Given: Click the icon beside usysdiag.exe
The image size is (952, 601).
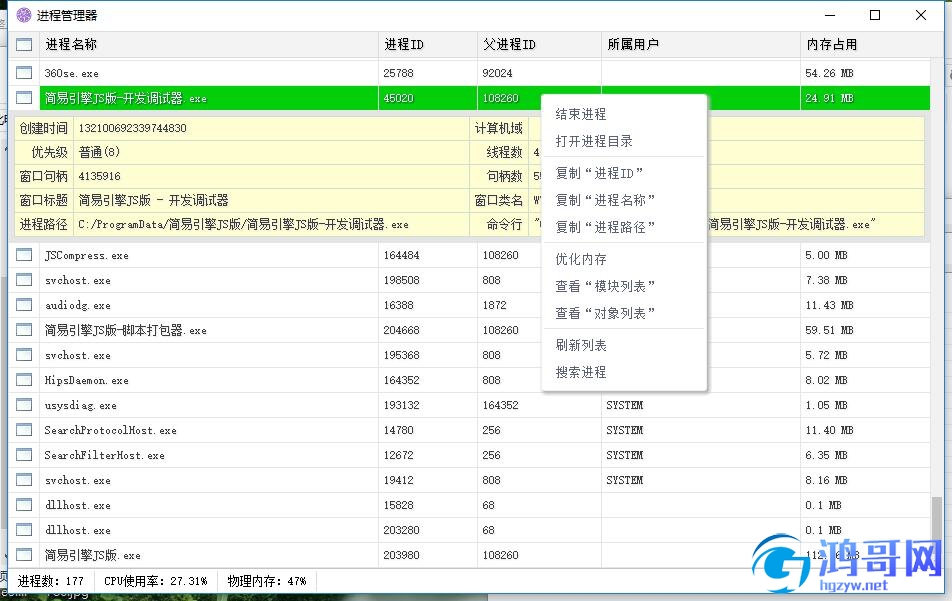Looking at the screenshot, I should click(x=24, y=405).
